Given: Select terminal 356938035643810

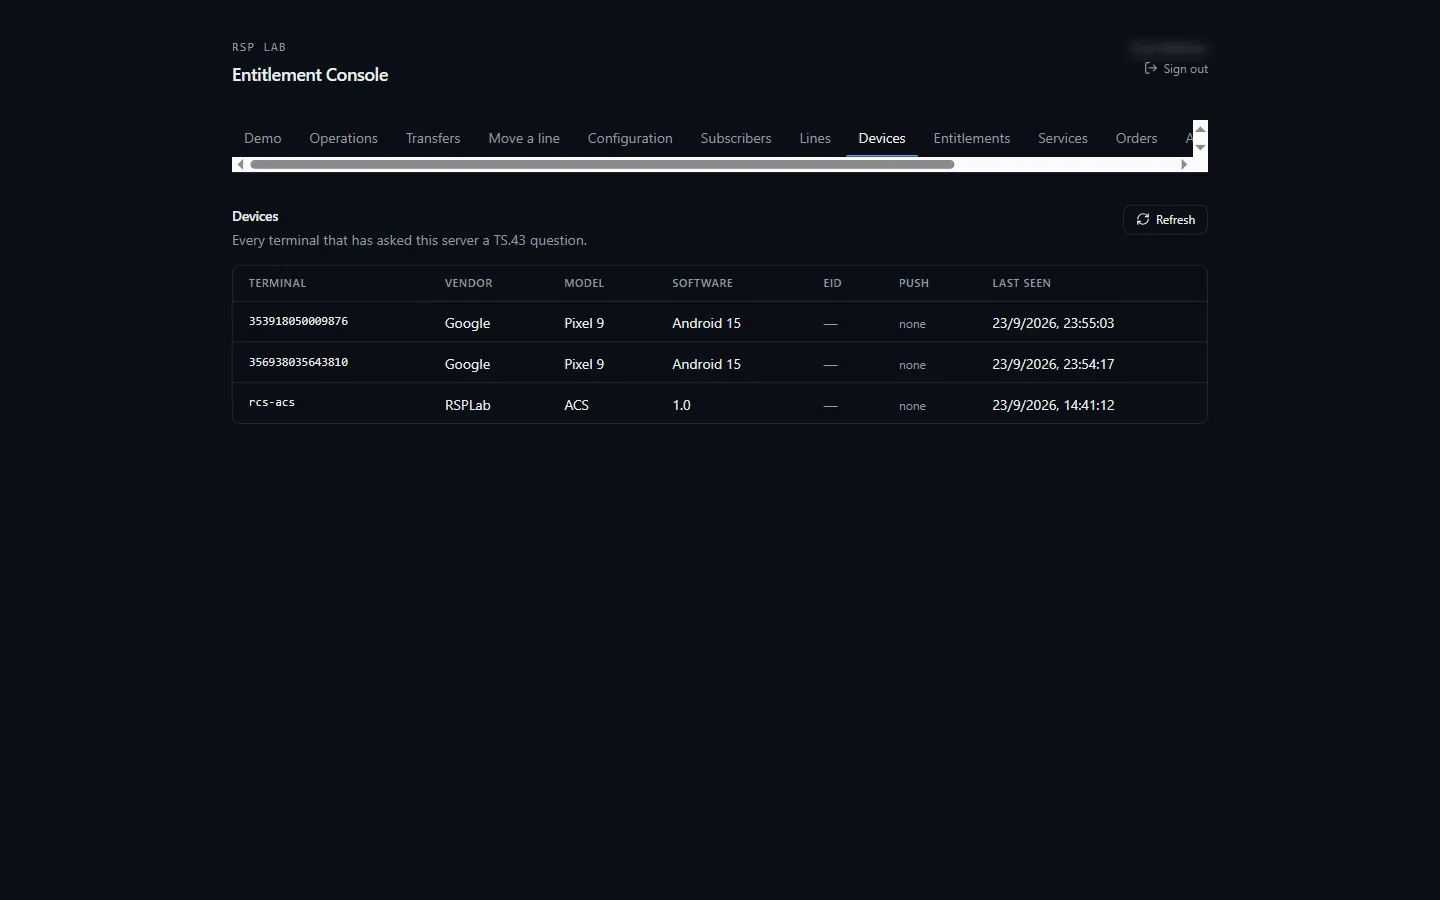Looking at the screenshot, I should click(x=298, y=362).
